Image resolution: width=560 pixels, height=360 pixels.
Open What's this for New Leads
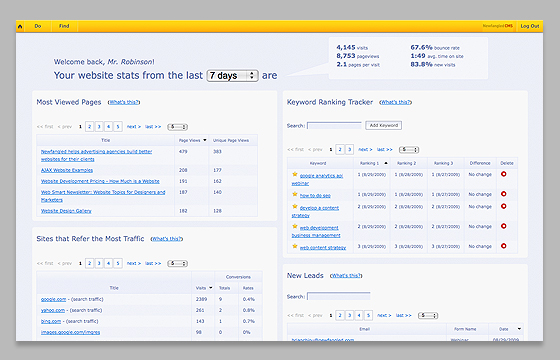[346, 276]
